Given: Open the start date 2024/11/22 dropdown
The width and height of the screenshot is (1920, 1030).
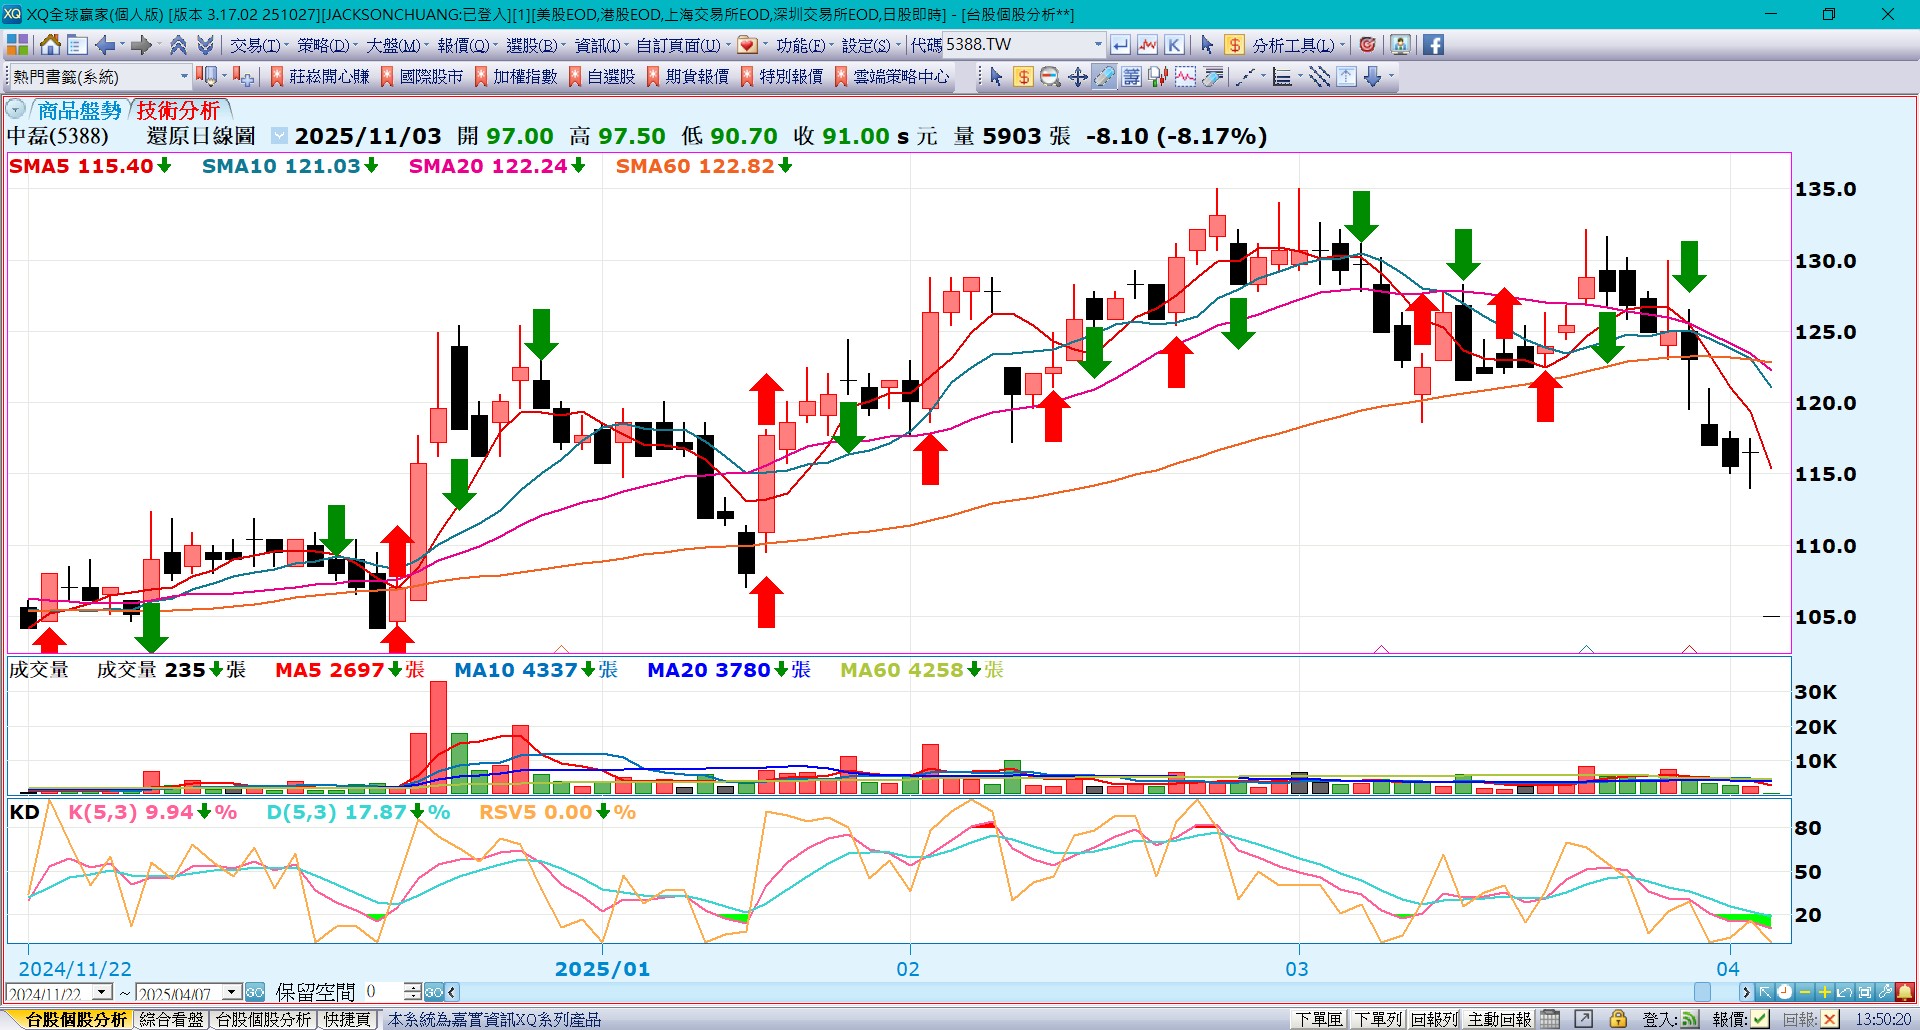Looking at the screenshot, I should tap(102, 992).
